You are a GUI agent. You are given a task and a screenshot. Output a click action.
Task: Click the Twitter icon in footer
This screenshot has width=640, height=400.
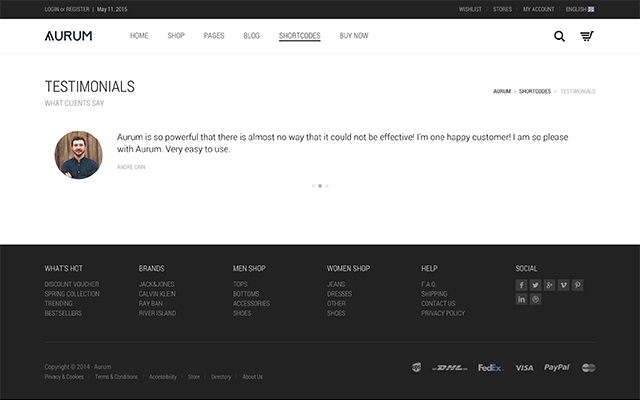(536, 285)
